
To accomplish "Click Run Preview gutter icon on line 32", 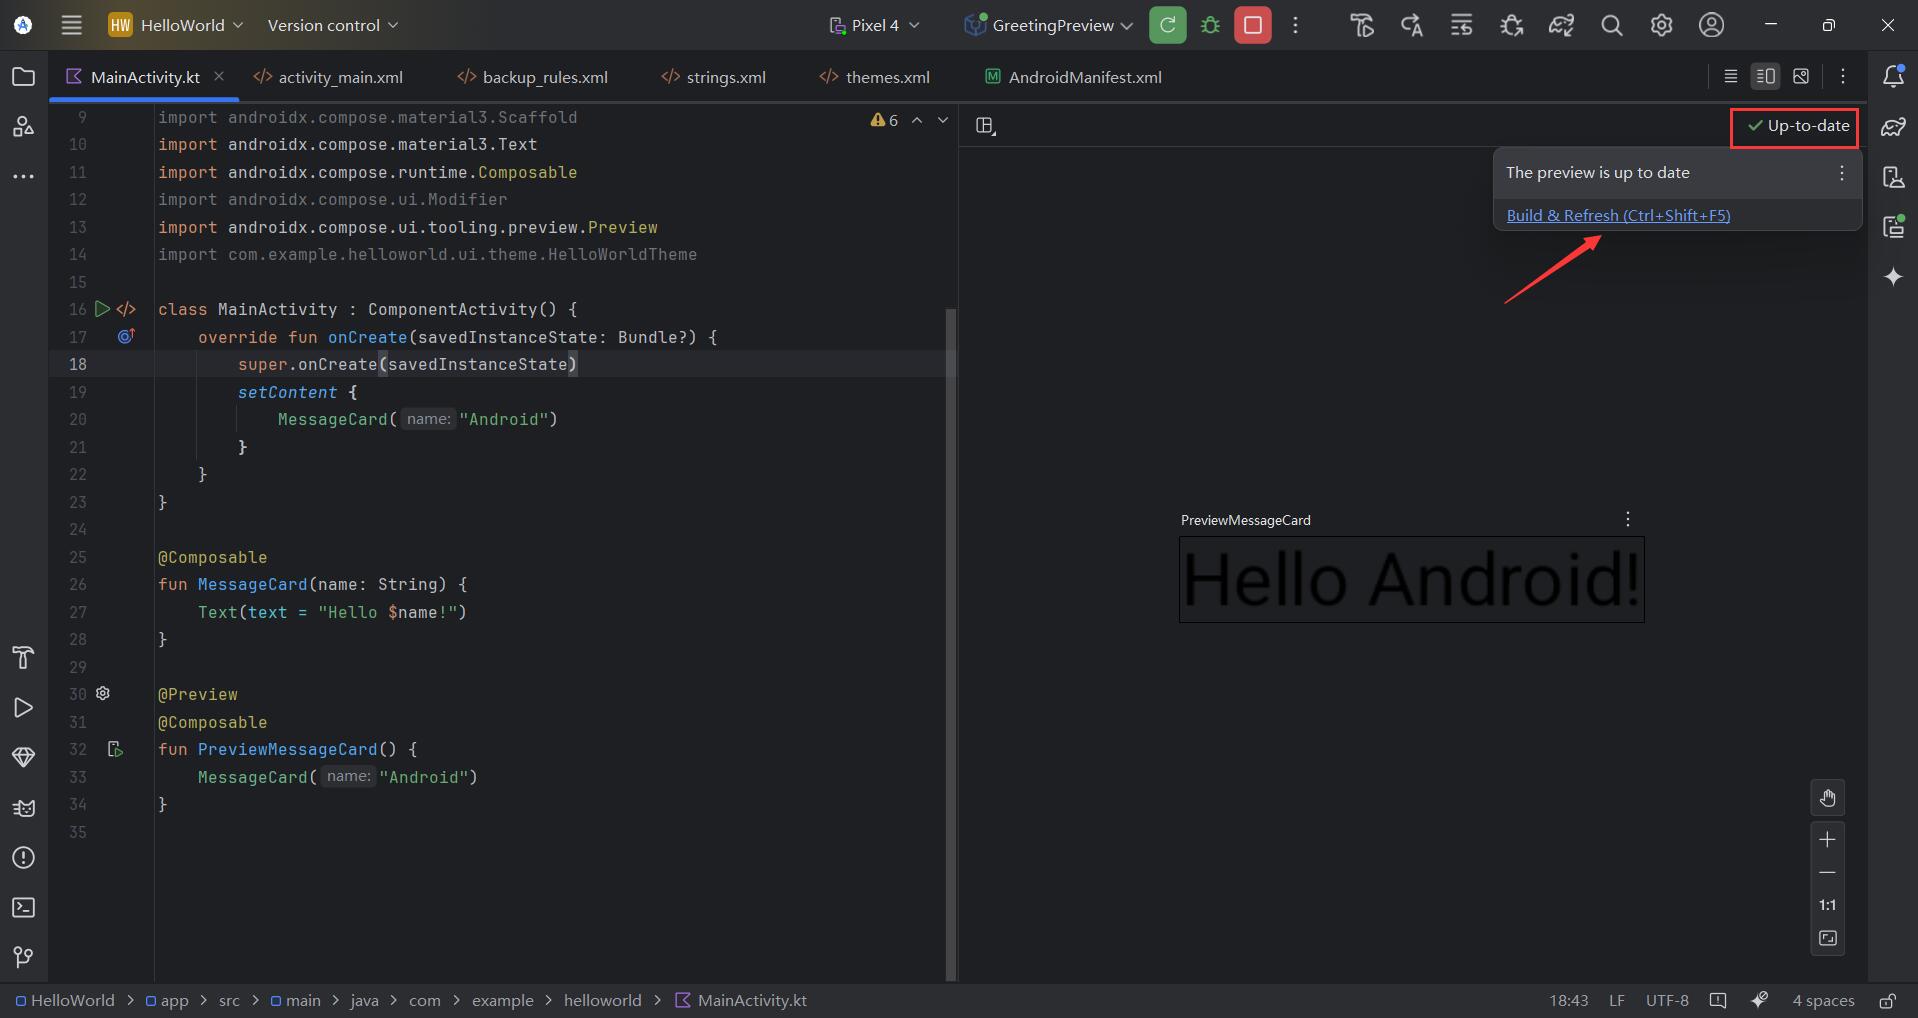I will [115, 749].
